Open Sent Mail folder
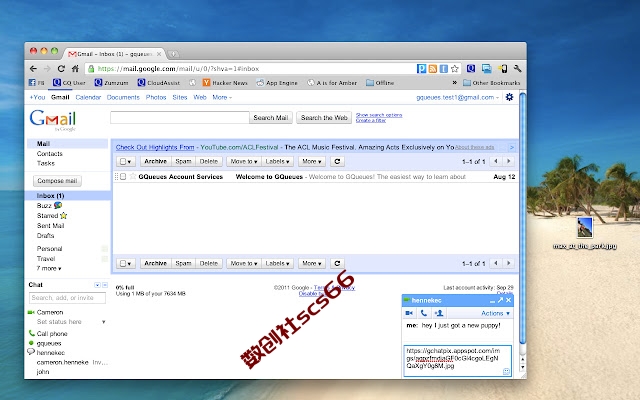The height and width of the screenshot is (400, 640). coord(51,226)
